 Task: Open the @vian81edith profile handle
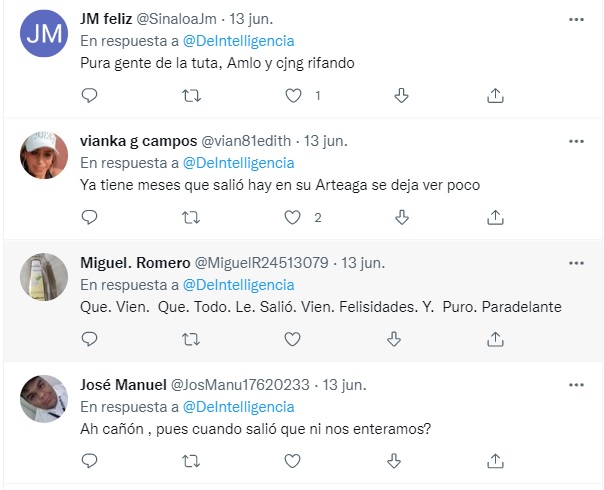[x=248, y=141]
